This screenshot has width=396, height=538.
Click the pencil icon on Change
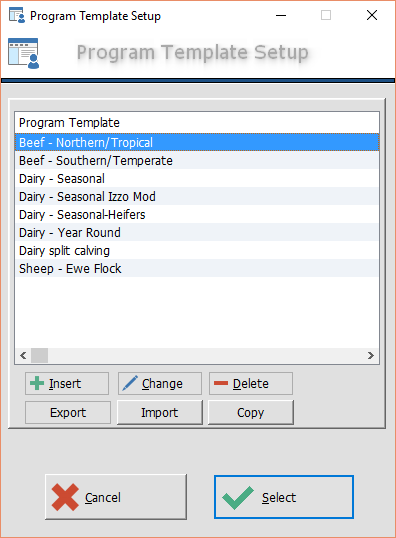click(130, 383)
